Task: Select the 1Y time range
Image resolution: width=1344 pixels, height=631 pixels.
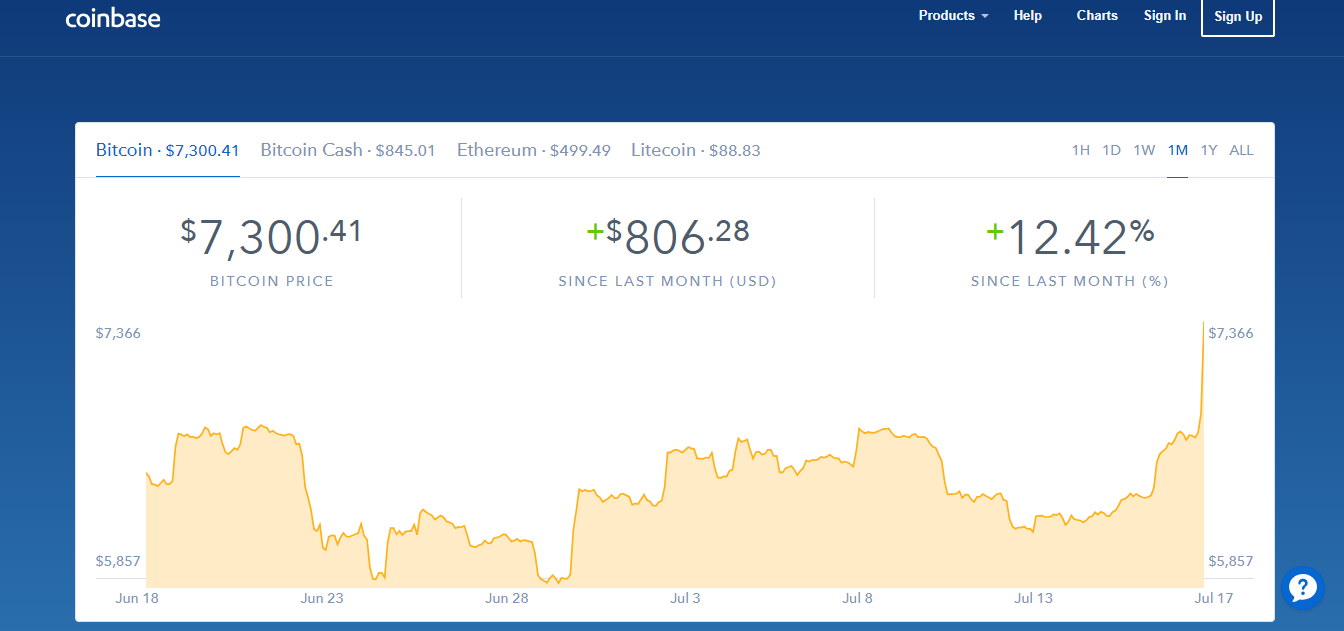Action: (x=1209, y=150)
